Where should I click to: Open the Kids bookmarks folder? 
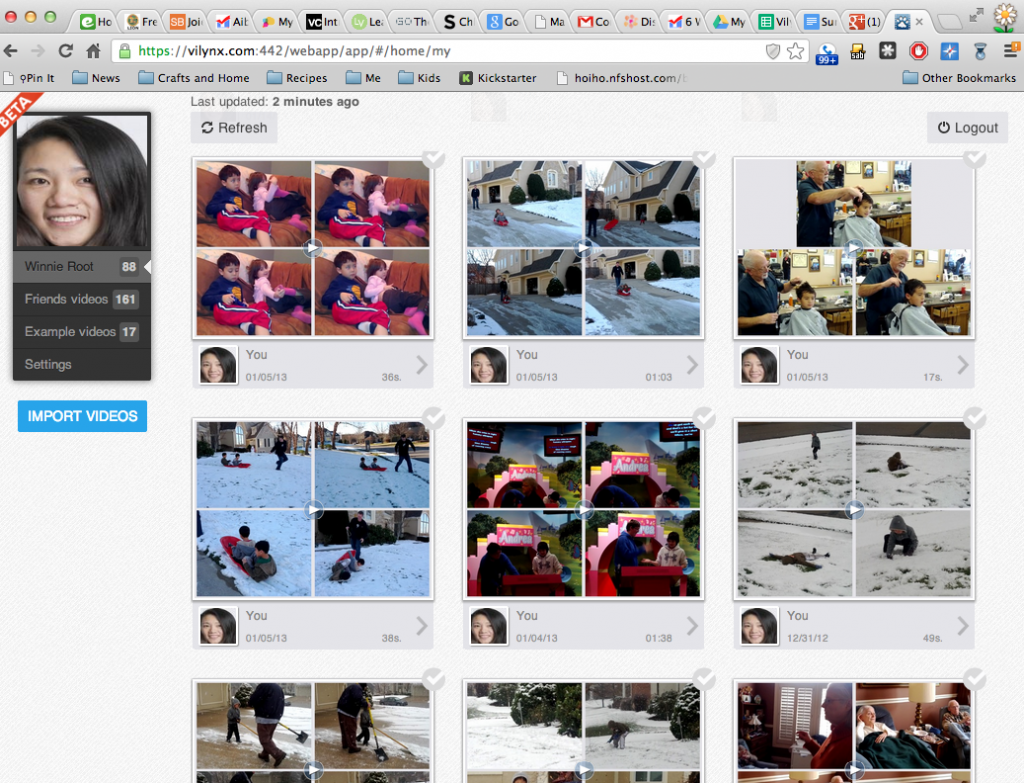(x=419, y=78)
